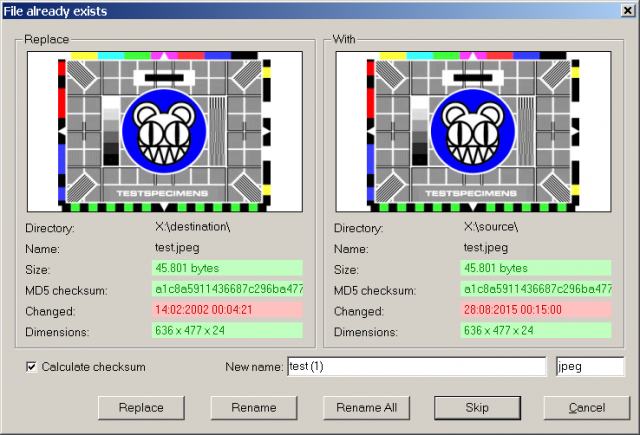The height and width of the screenshot is (435, 640).
Task: Skip this file conflict
Action: [x=477, y=408]
